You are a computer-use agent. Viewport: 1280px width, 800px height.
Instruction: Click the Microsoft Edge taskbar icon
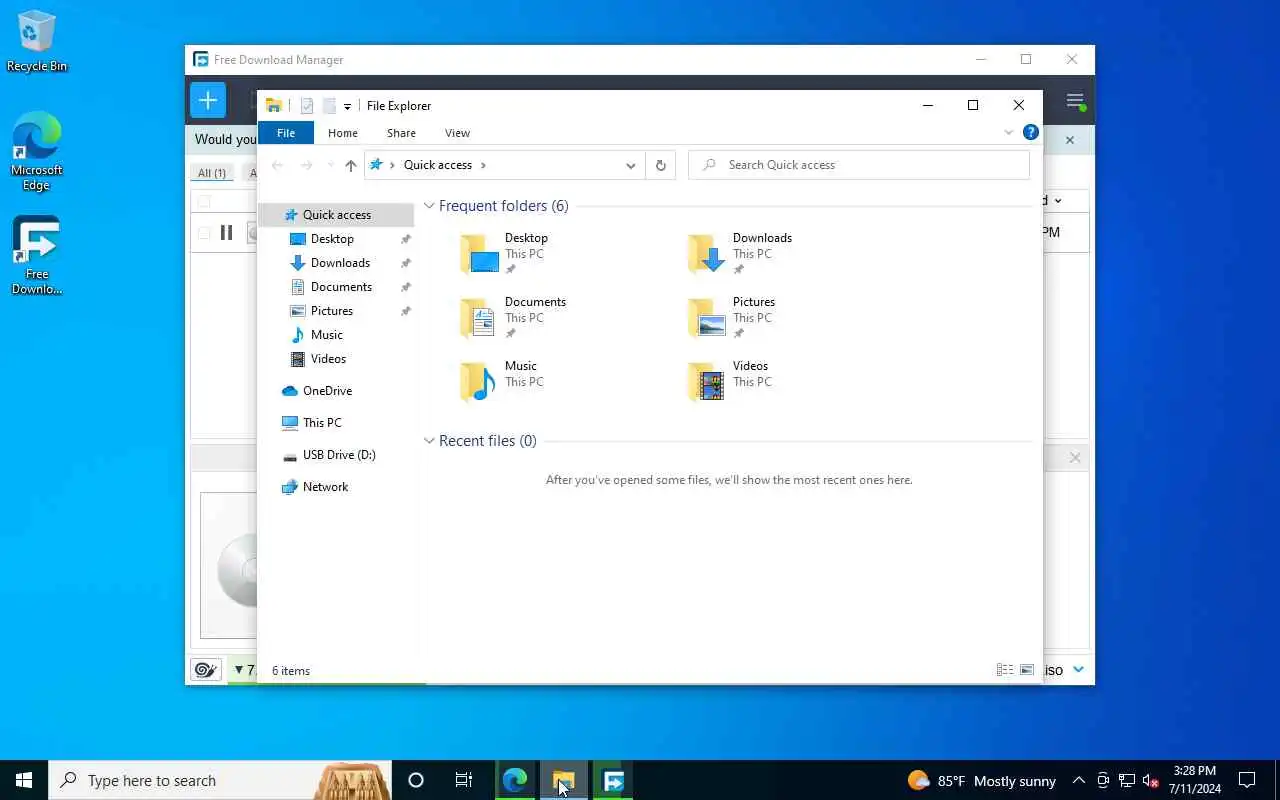click(515, 780)
